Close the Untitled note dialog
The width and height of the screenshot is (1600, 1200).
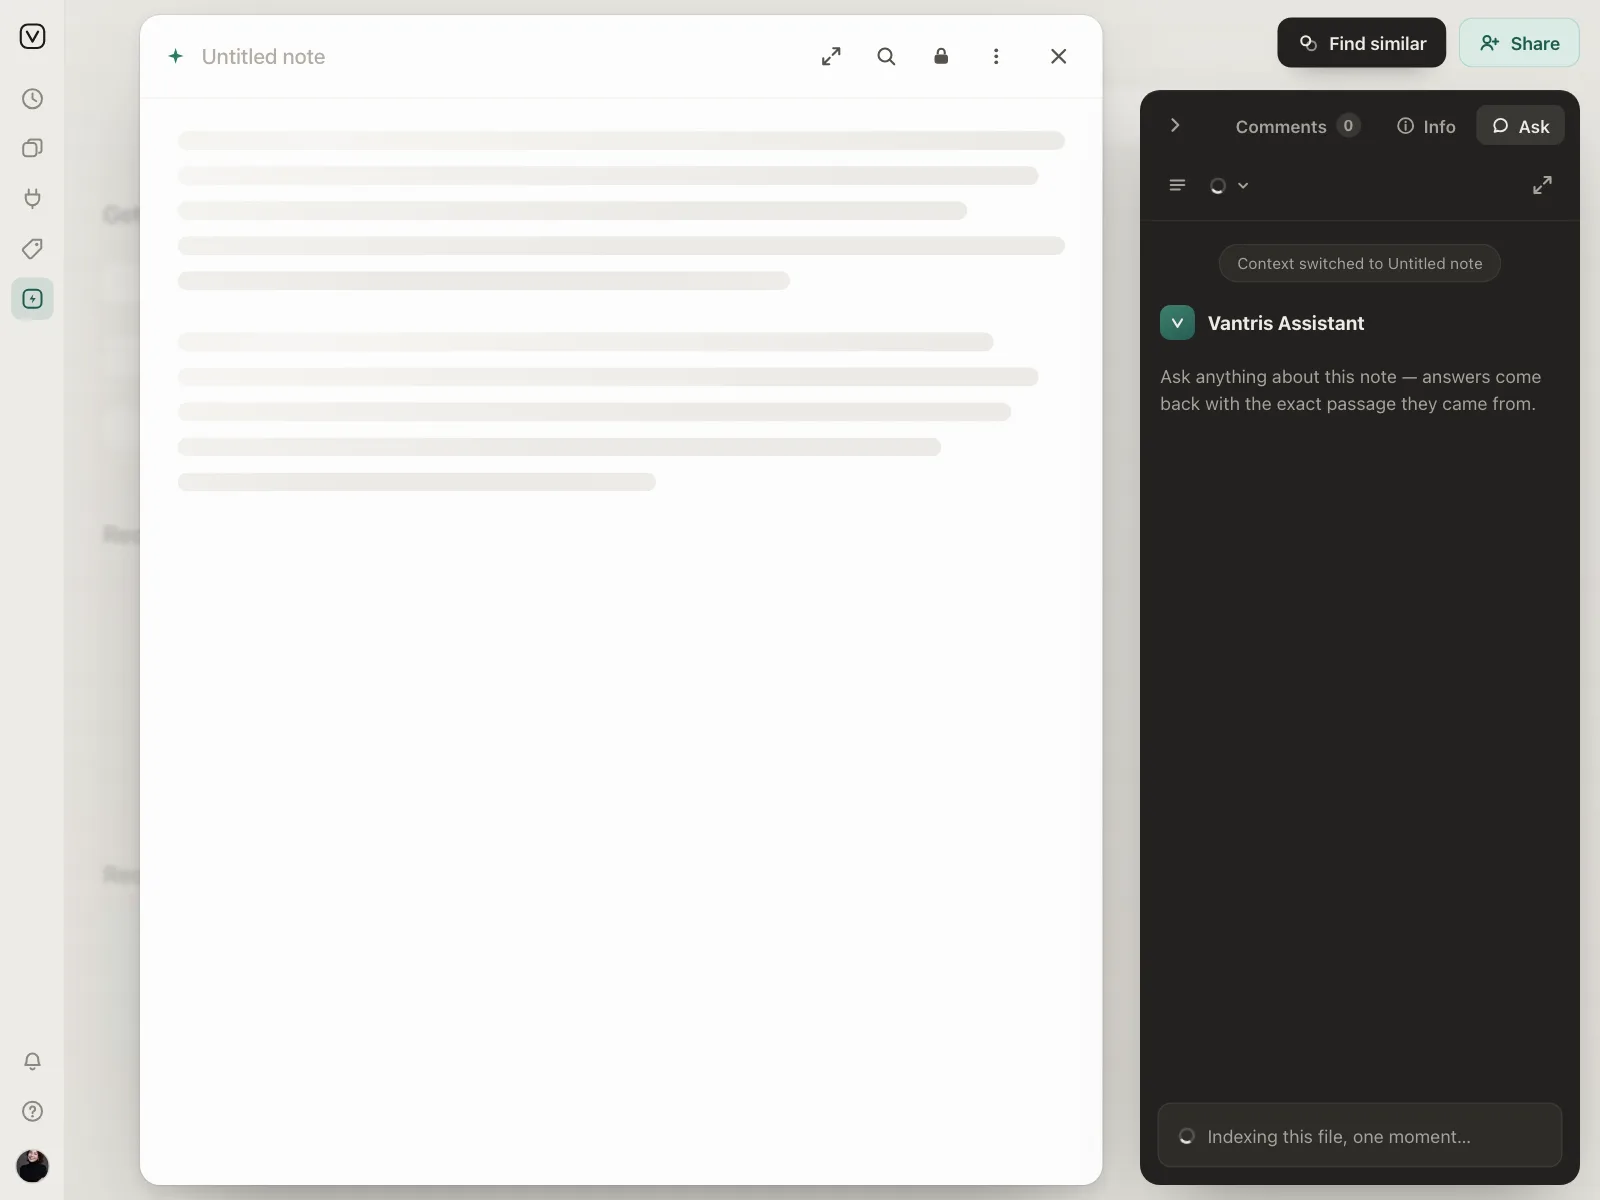[1059, 56]
